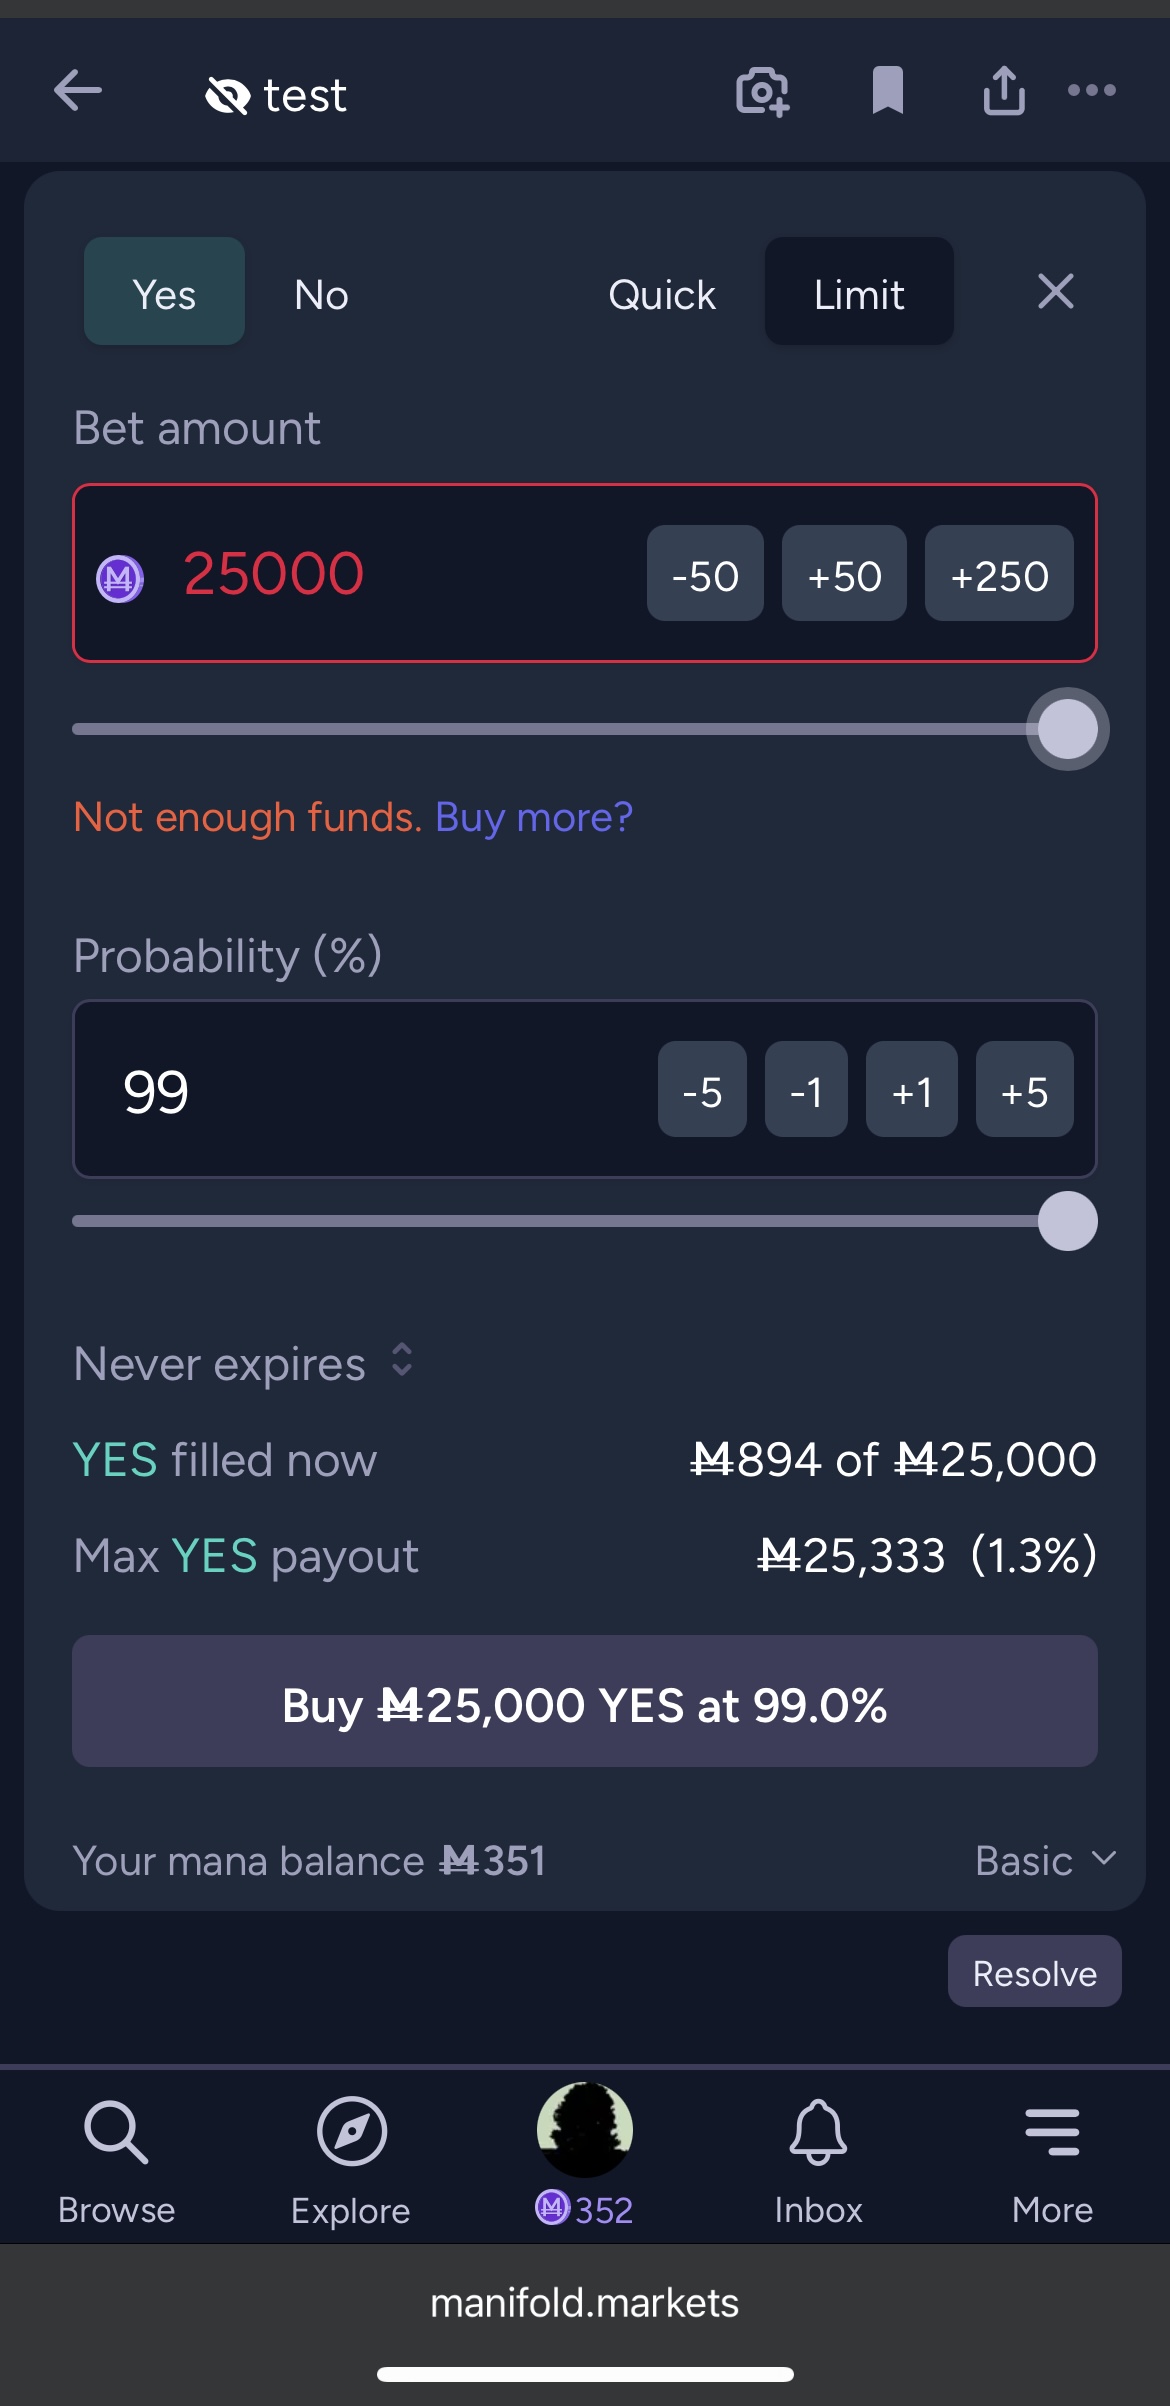1170x2406 pixels.
Task: Select the Yes outcome toggle
Action: pyautogui.click(x=164, y=292)
